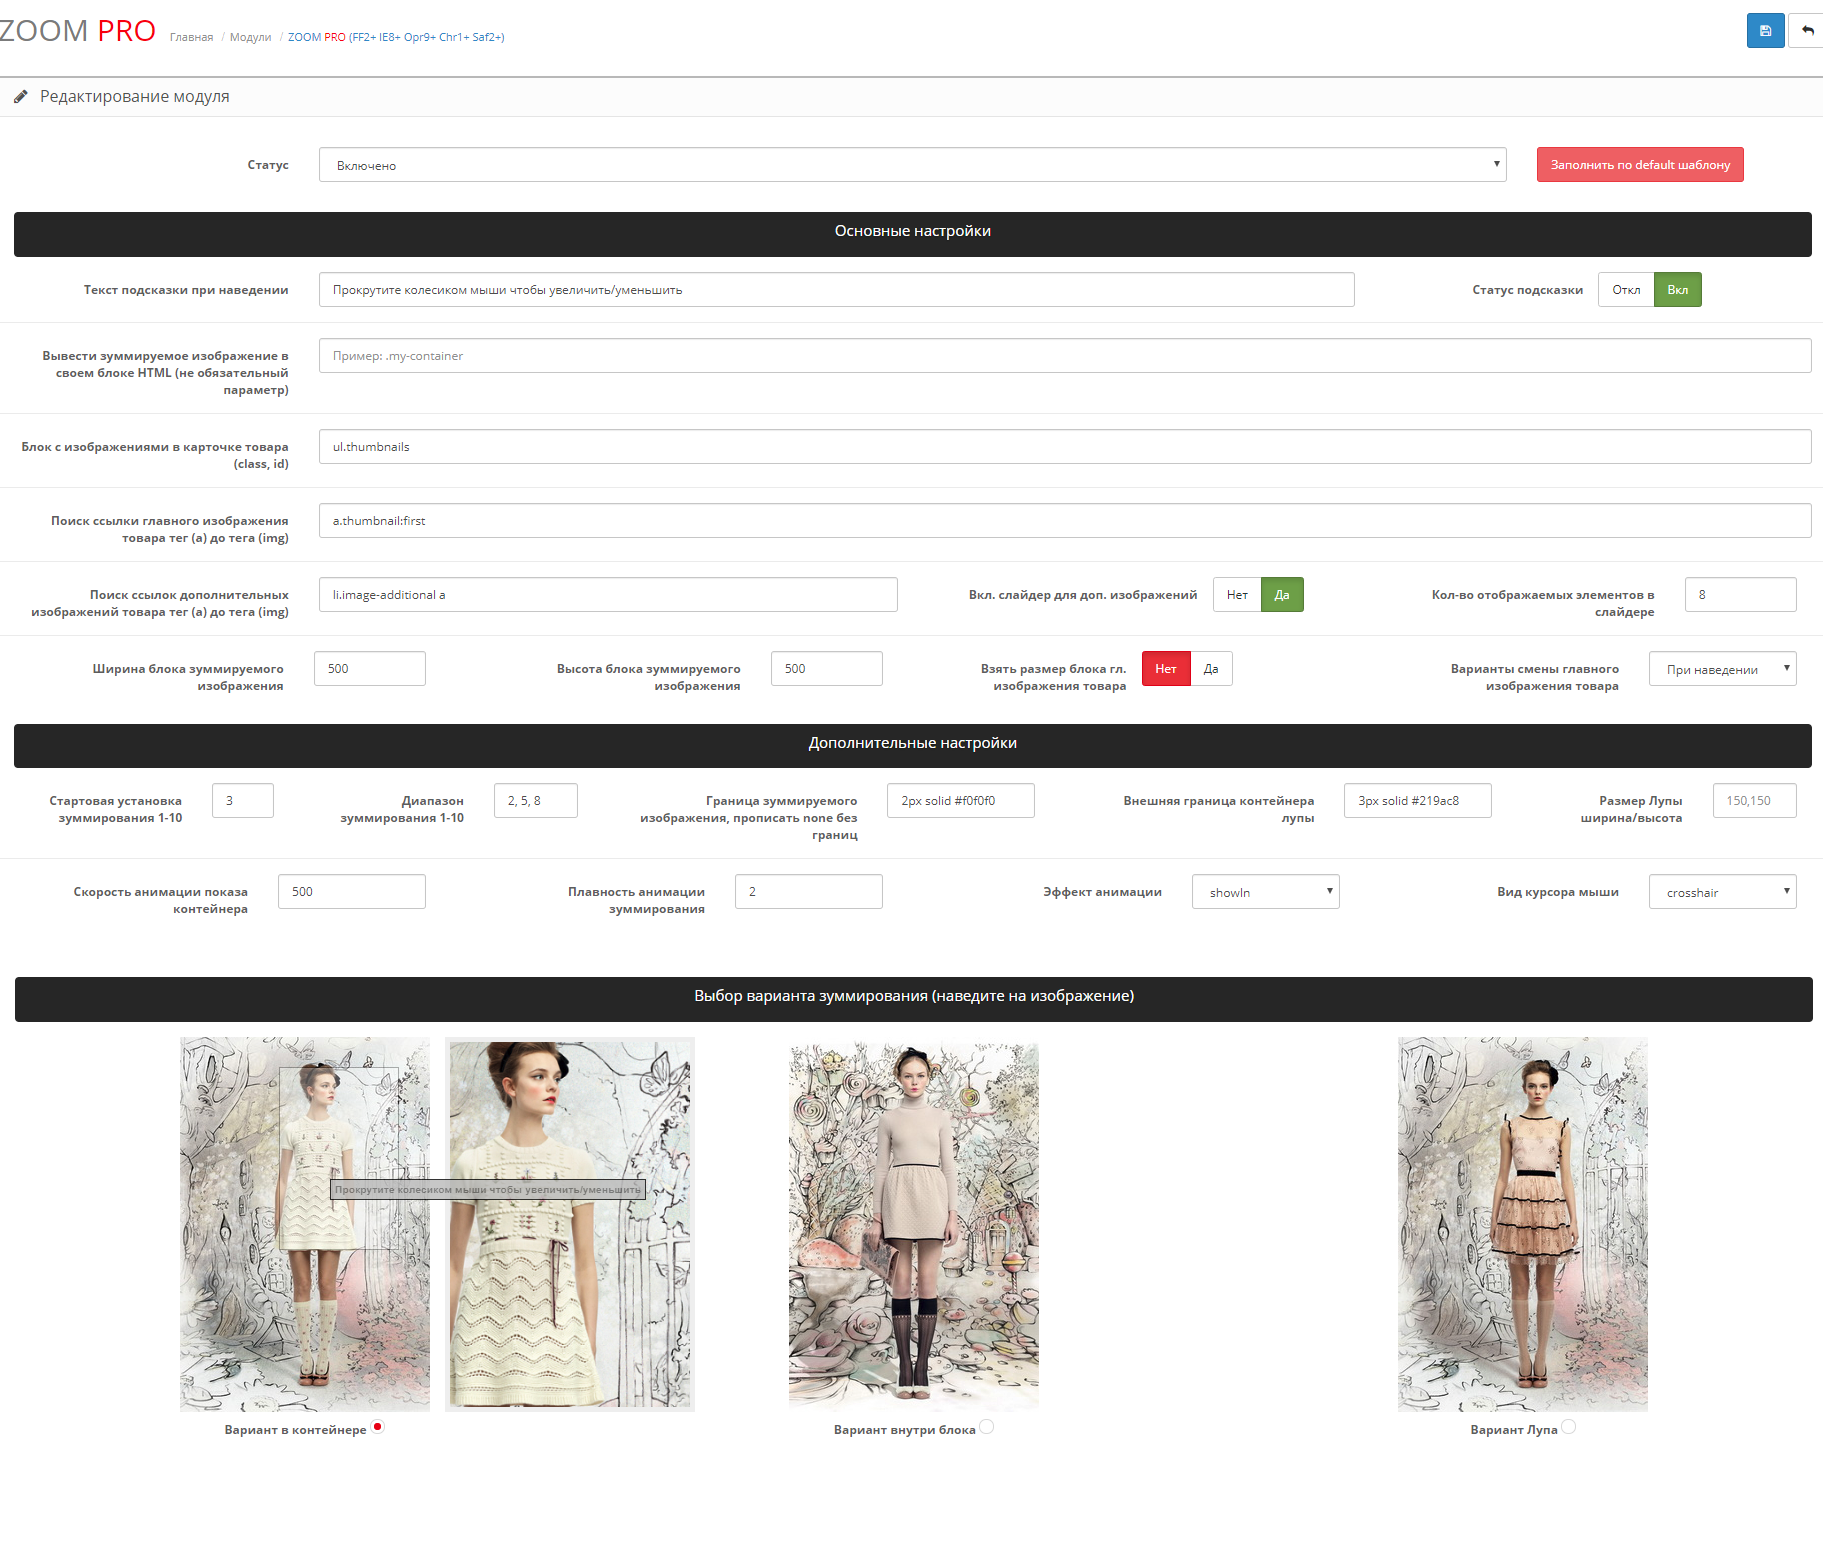Open Модули breadcrumb link
This screenshot has width=1842, height=1542.
pos(250,38)
